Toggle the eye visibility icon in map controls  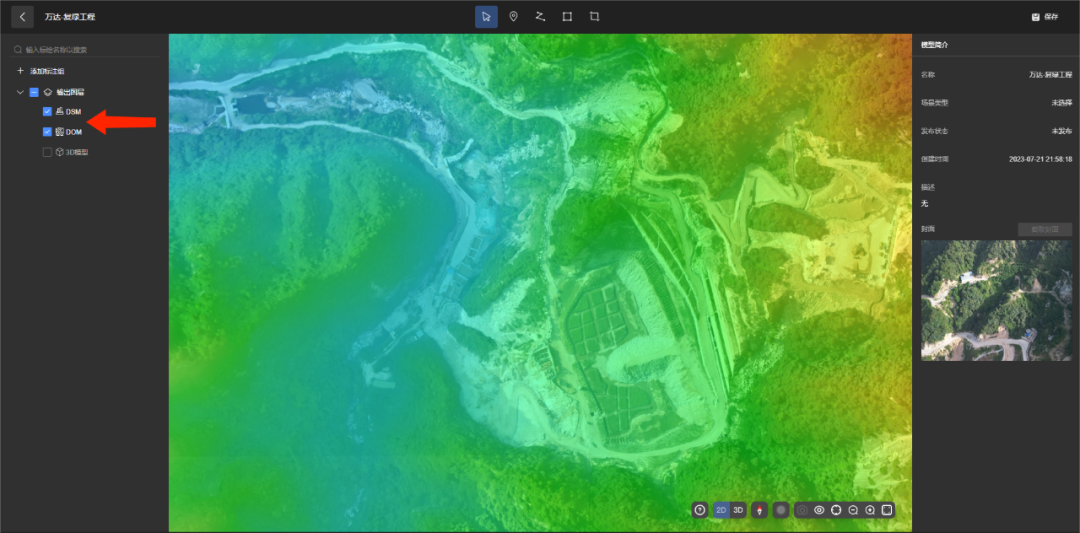click(819, 510)
